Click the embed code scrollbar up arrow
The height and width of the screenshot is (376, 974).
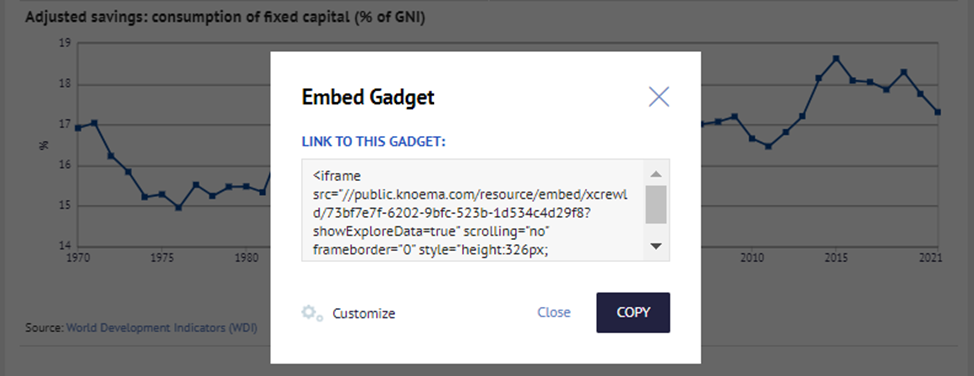(x=656, y=174)
